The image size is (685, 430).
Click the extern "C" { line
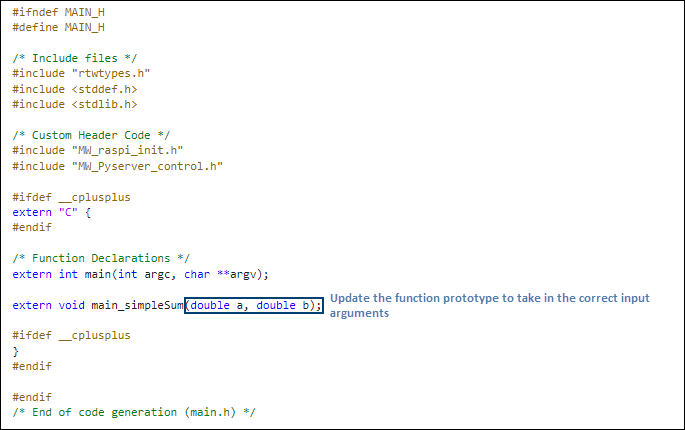tap(52, 212)
